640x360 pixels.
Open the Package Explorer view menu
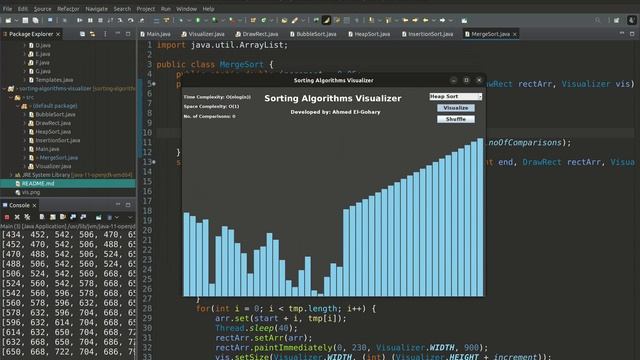[105, 34]
